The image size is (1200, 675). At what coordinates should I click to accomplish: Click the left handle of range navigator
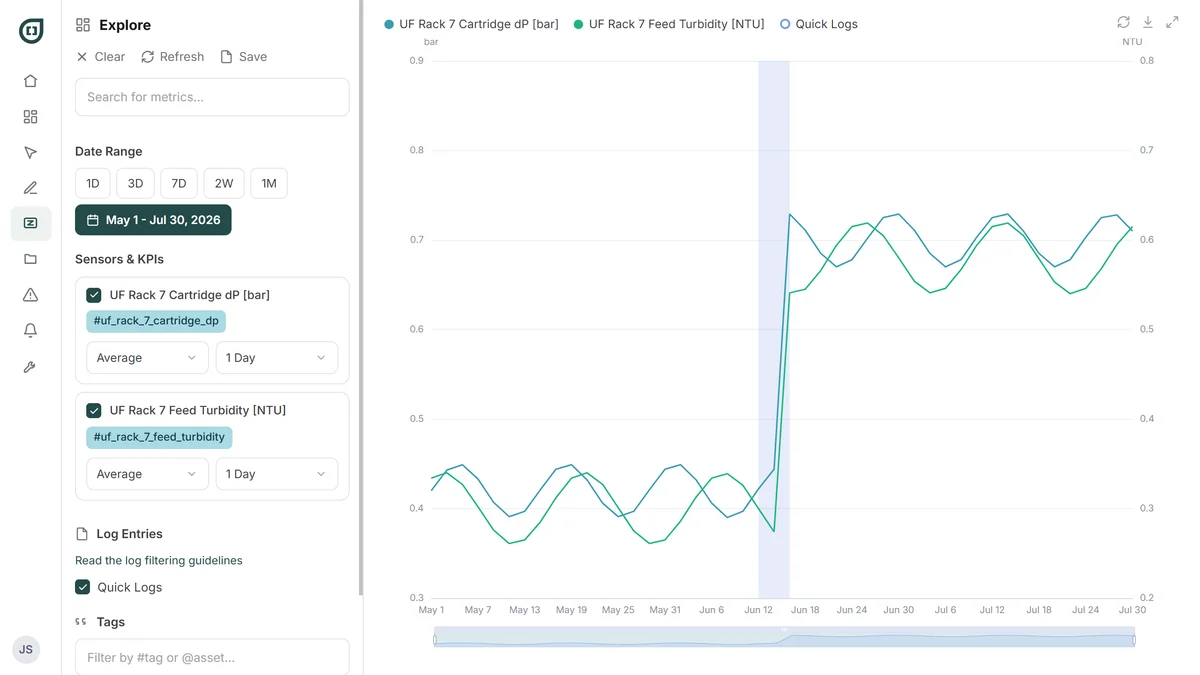434,638
